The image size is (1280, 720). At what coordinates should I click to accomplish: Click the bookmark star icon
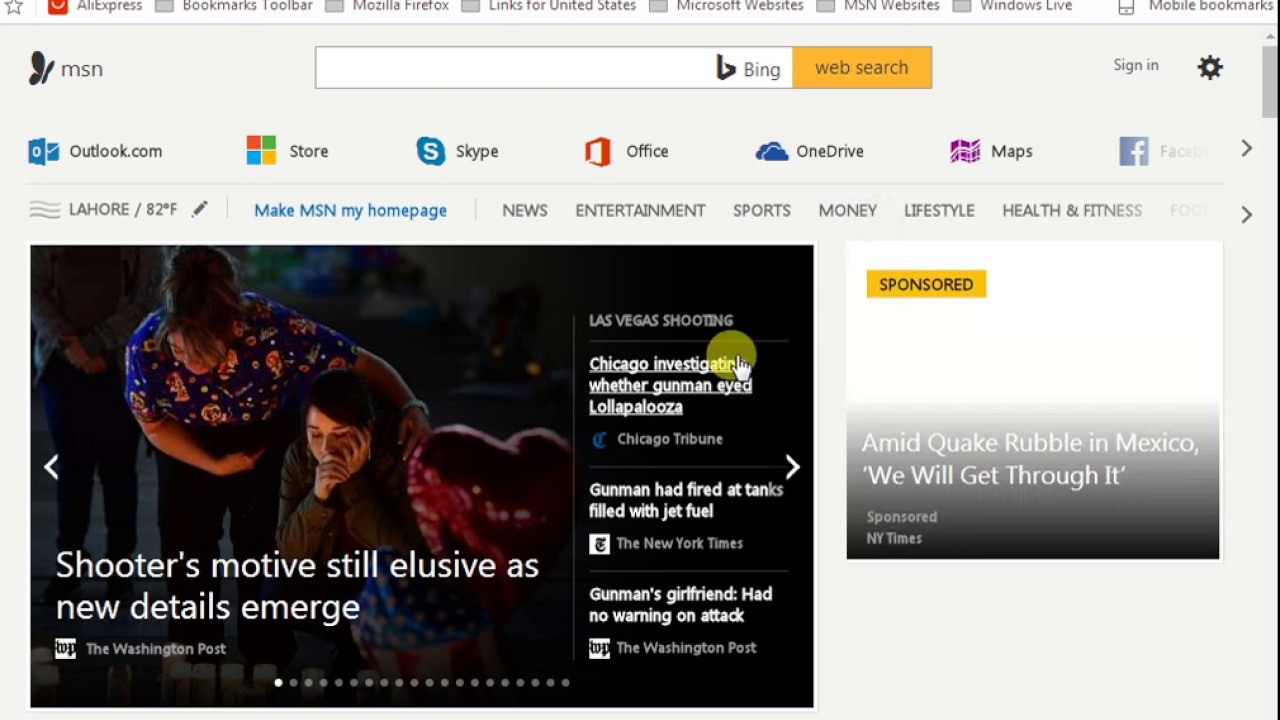pos(14,7)
